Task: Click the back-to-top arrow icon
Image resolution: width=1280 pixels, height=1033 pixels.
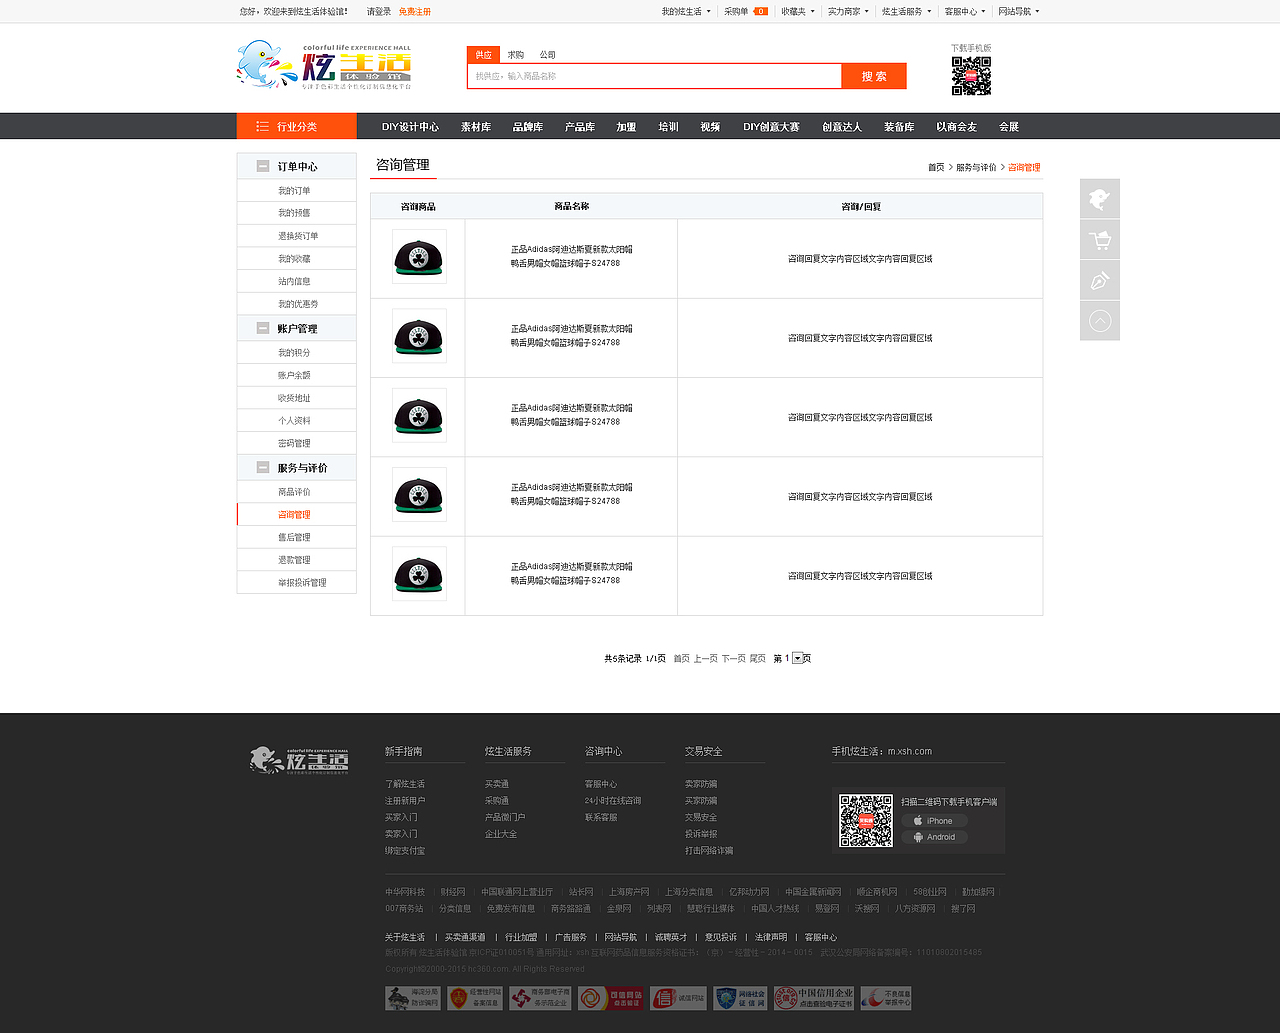Action: (x=1099, y=320)
